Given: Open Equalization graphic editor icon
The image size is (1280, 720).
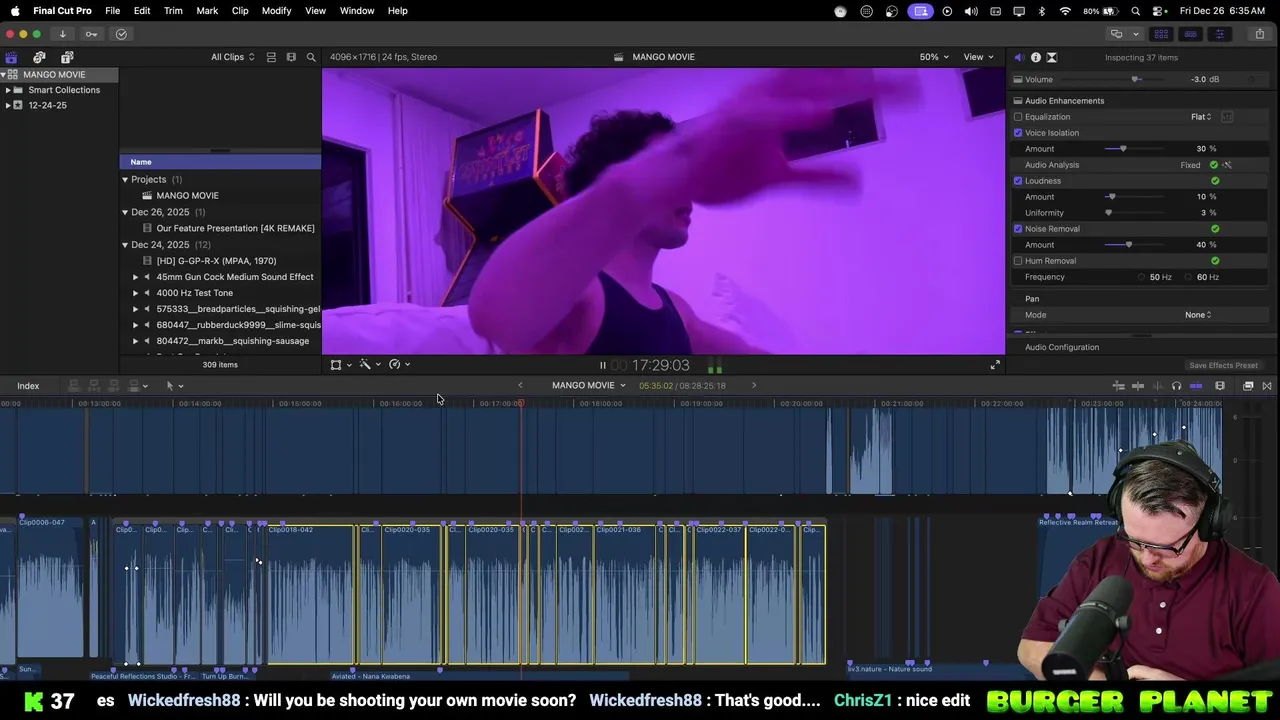Looking at the screenshot, I should (1227, 117).
